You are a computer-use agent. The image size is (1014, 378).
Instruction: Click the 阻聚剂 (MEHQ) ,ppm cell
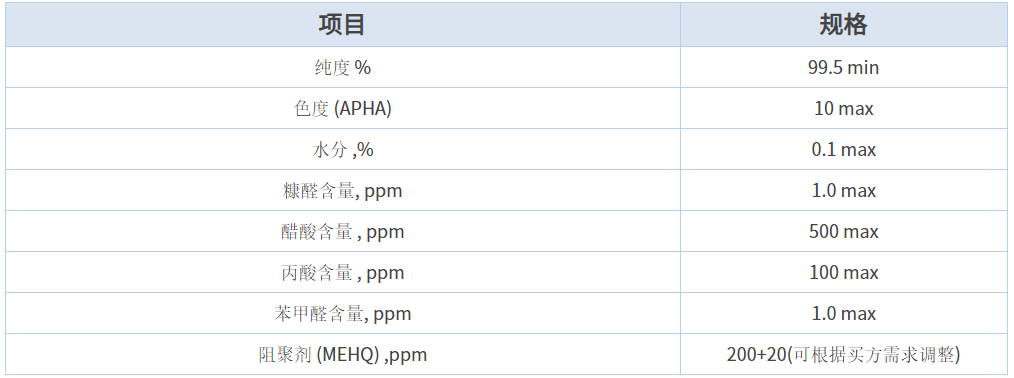coord(343,354)
